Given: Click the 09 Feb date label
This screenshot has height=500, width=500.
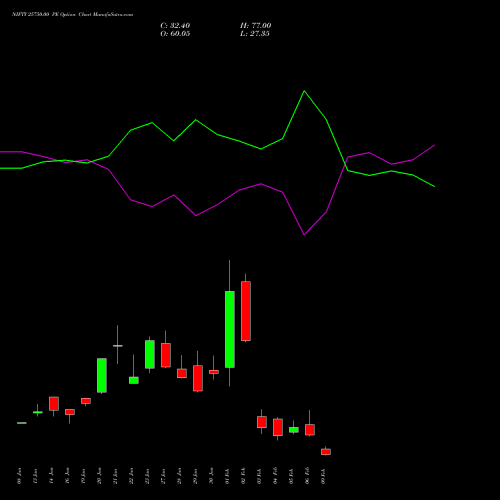Looking at the screenshot, I should pos(323,476).
